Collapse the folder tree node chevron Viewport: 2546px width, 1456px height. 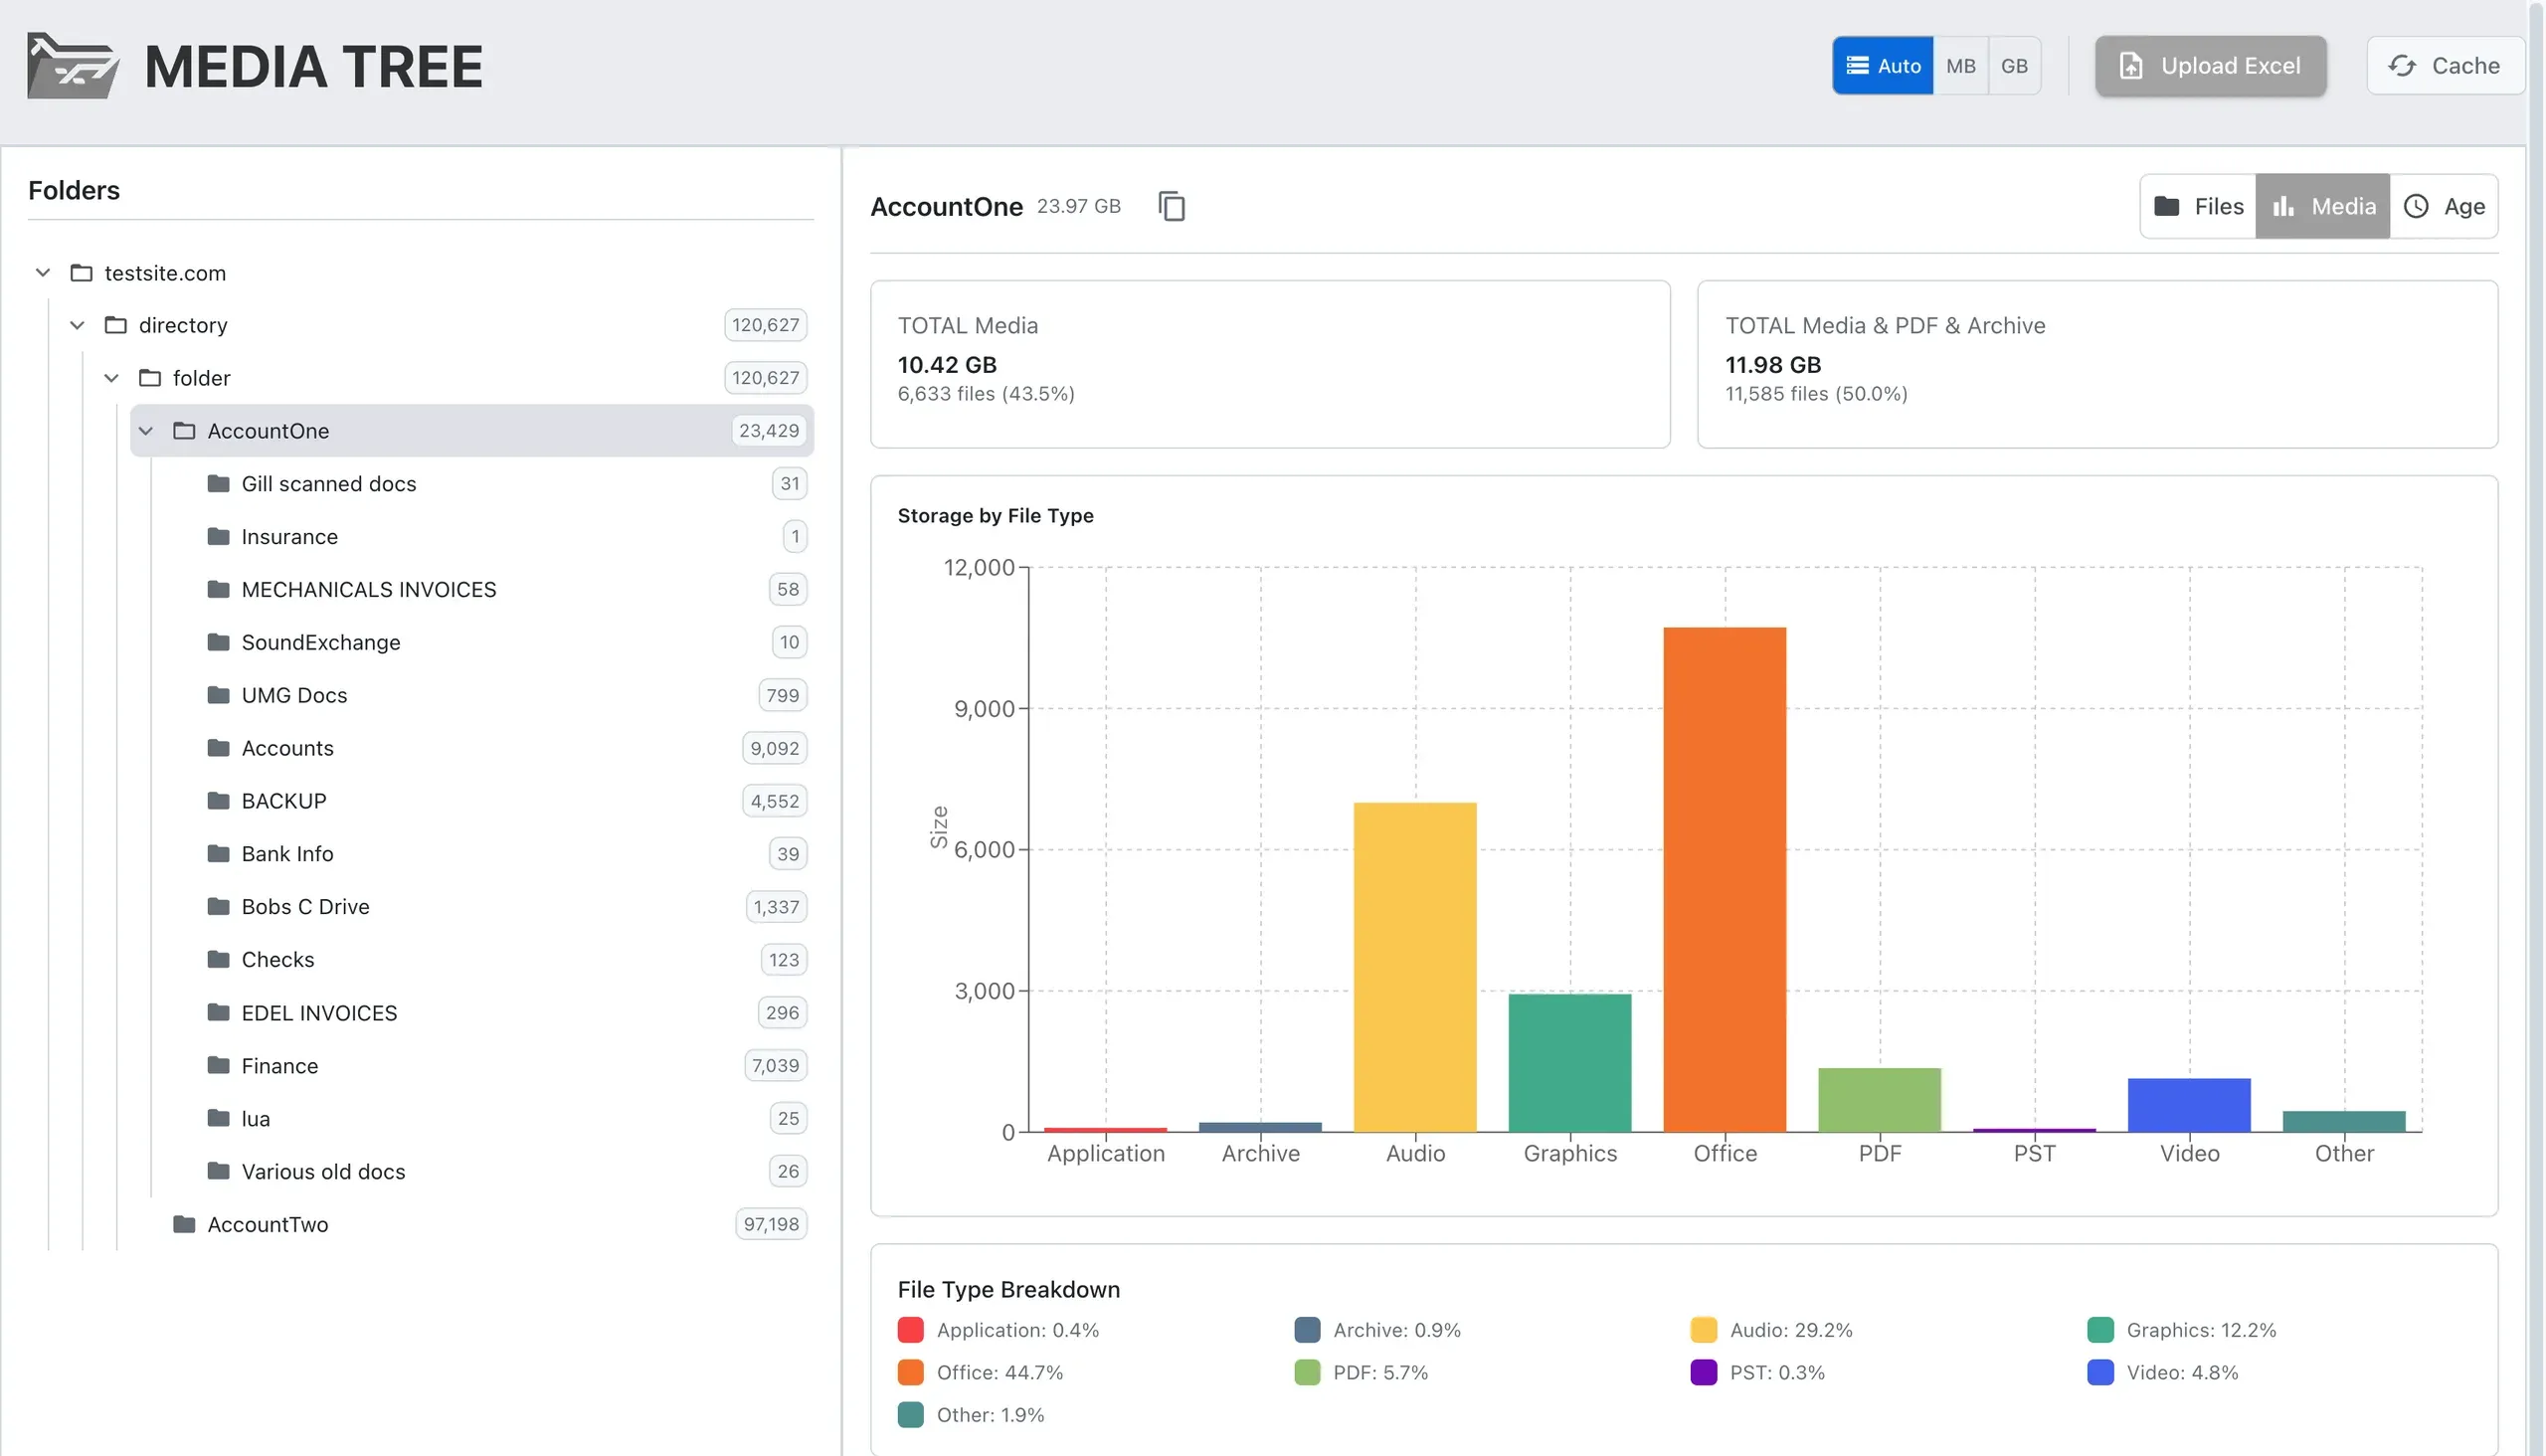(112, 378)
